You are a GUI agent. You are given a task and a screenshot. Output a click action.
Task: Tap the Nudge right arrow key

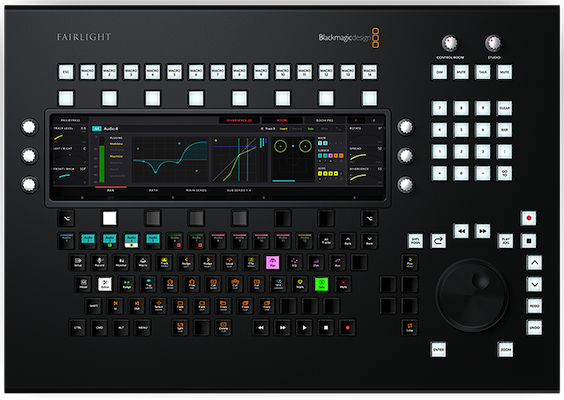coord(208,263)
